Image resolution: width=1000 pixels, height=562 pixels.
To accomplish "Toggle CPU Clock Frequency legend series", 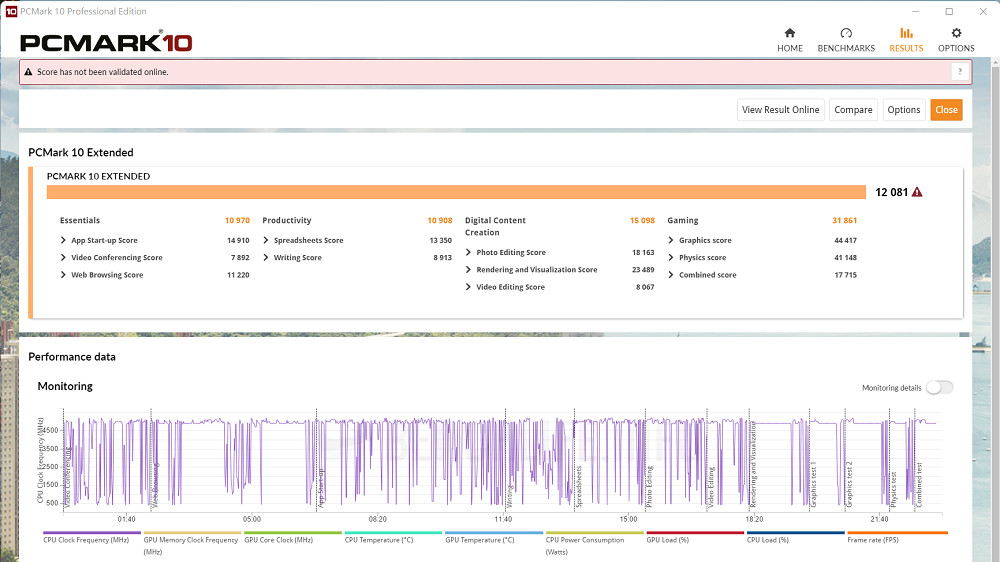I will point(86,540).
